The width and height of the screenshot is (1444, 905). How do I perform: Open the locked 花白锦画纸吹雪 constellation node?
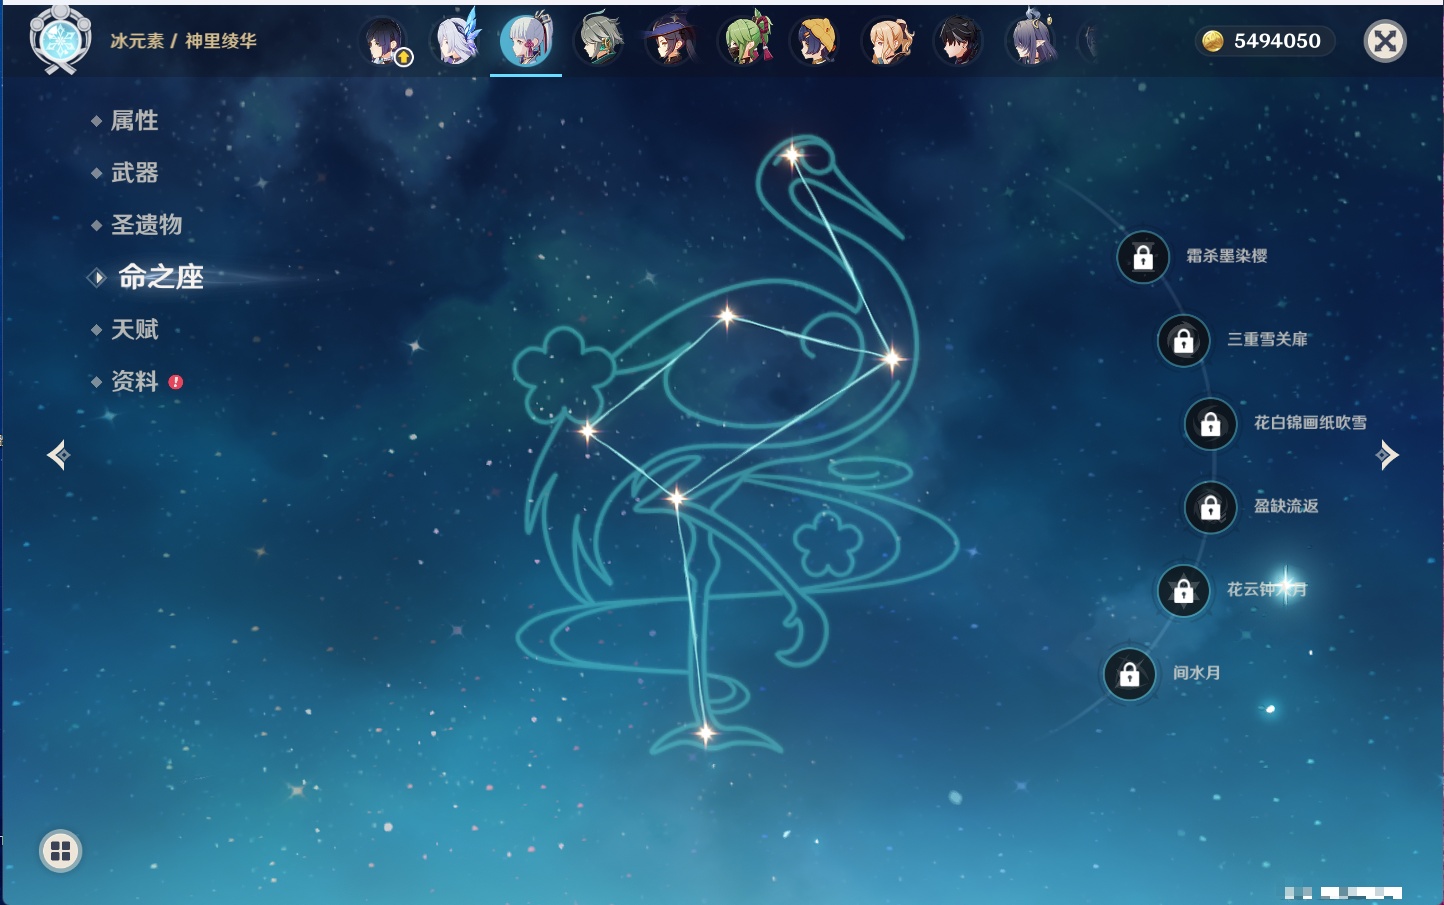(x=1210, y=424)
